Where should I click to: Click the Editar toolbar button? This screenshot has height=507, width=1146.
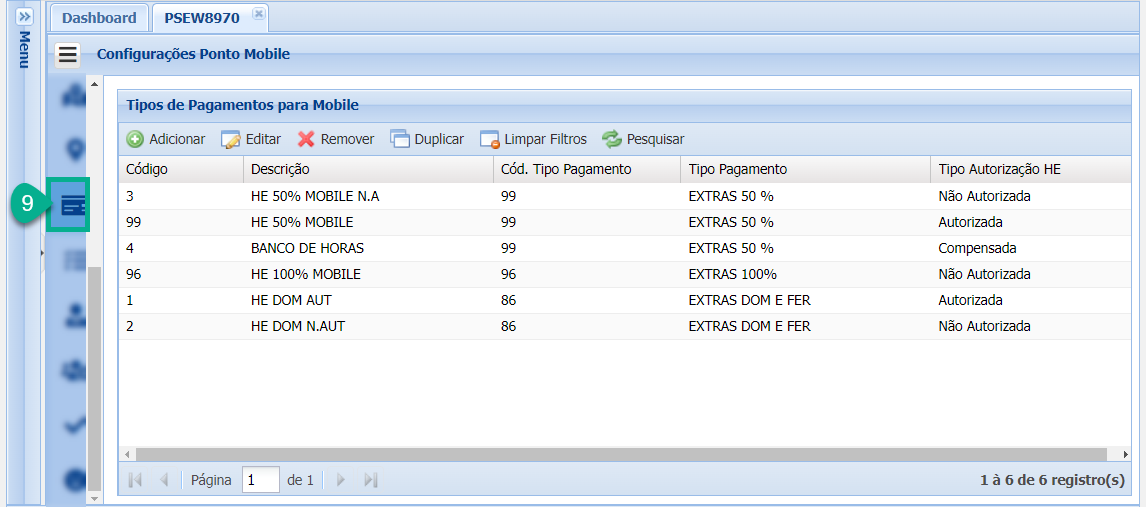[251, 139]
